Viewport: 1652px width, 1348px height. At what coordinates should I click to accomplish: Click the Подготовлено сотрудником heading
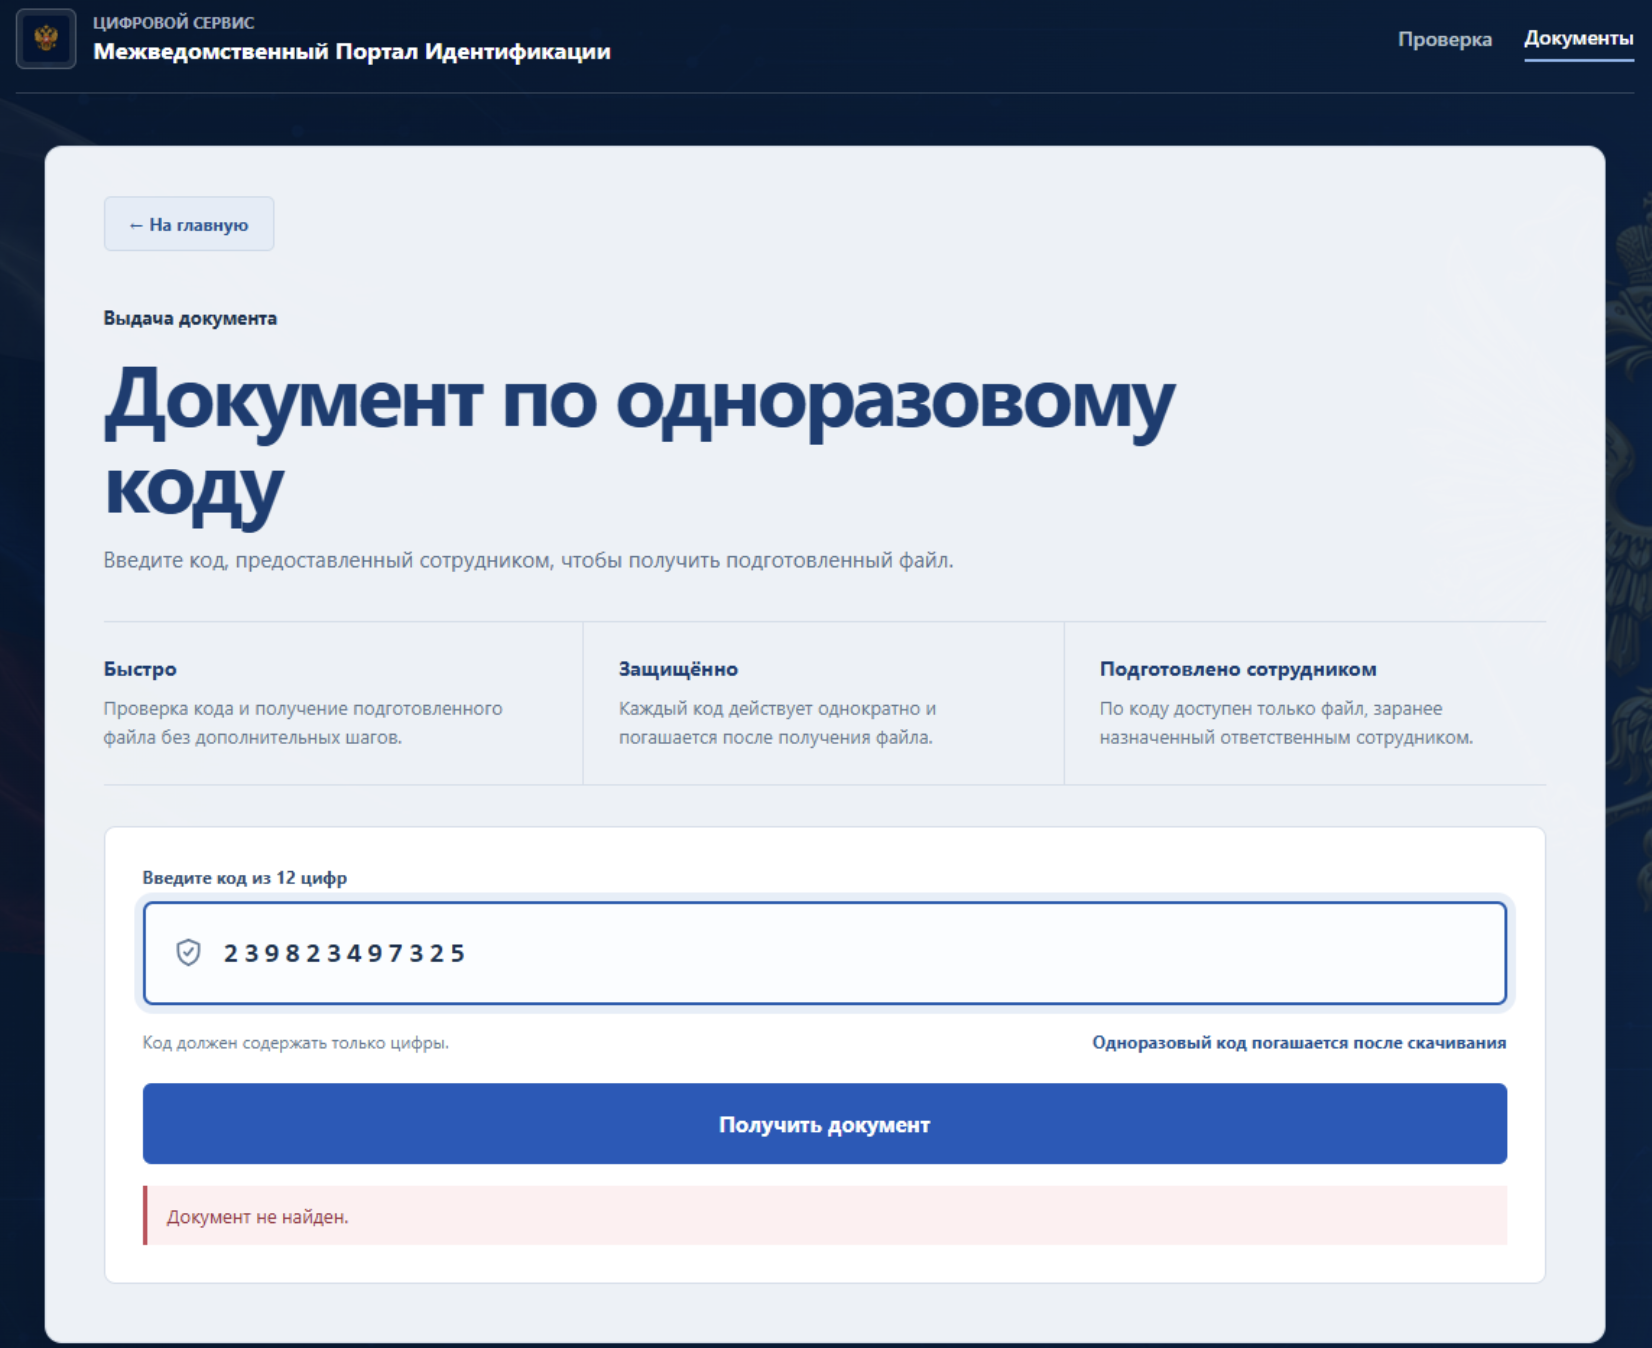(1238, 669)
